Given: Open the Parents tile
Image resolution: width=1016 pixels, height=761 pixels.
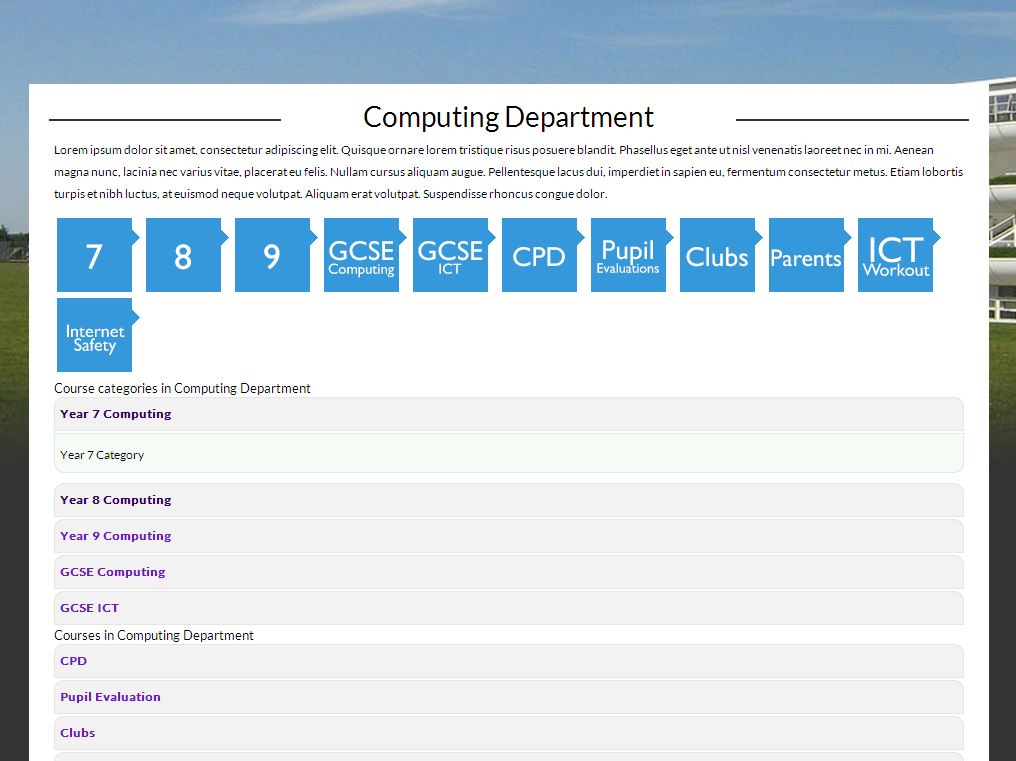Looking at the screenshot, I should [x=806, y=255].
